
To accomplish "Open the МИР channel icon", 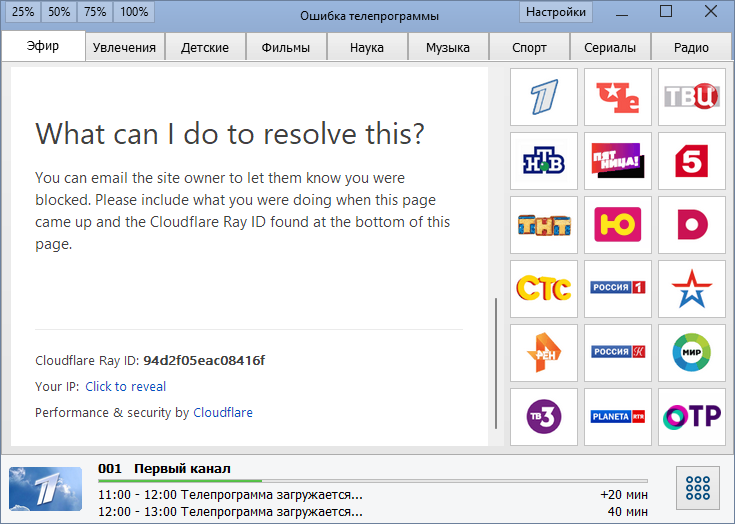I will point(692,352).
